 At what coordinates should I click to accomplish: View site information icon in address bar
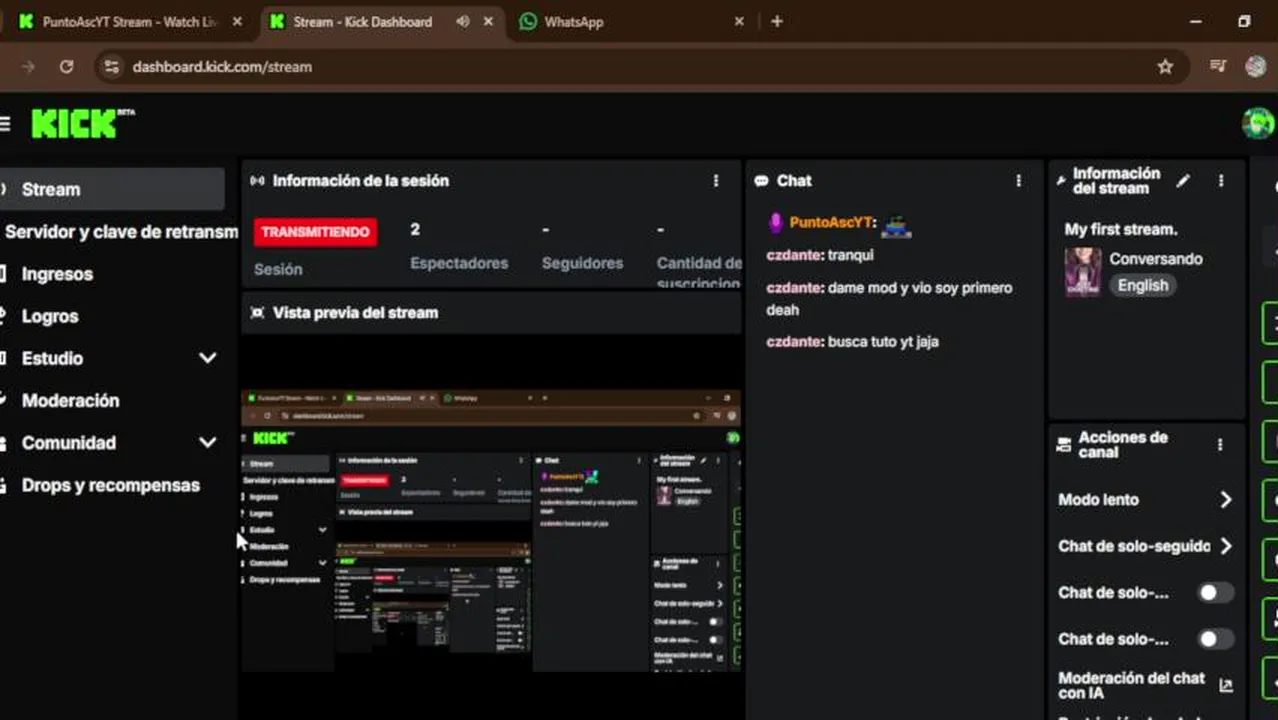pyautogui.click(x=111, y=67)
